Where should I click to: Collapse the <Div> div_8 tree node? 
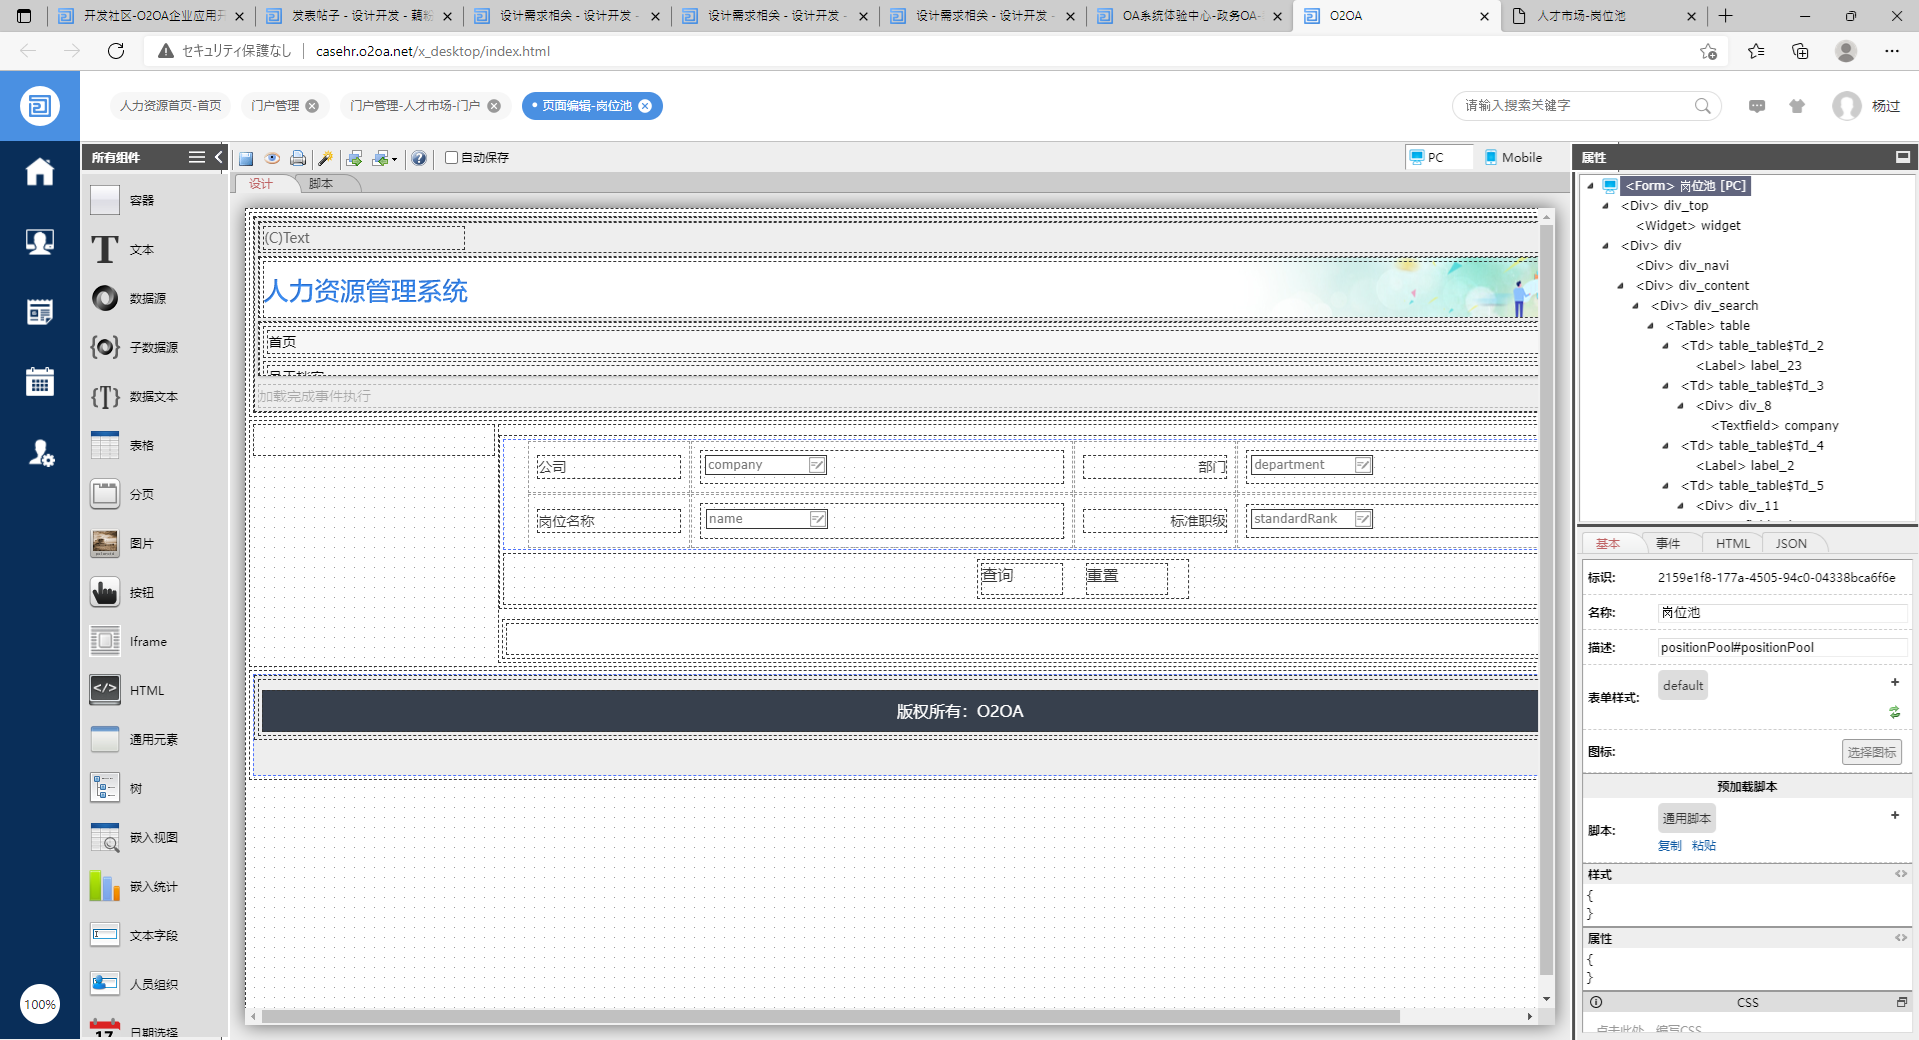[x=1681, y=406]
